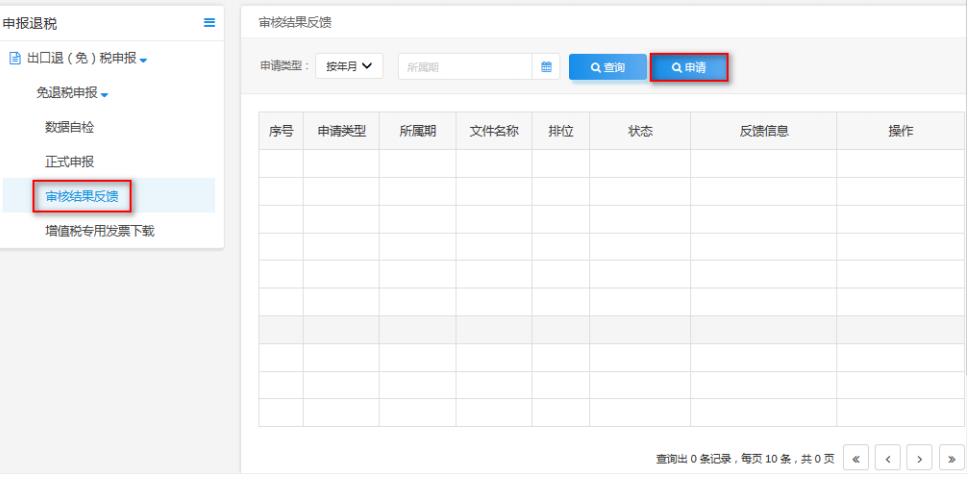Select 审核结果反馈 menu item
Screen dimensions: 973x480
tap(81, 196)
